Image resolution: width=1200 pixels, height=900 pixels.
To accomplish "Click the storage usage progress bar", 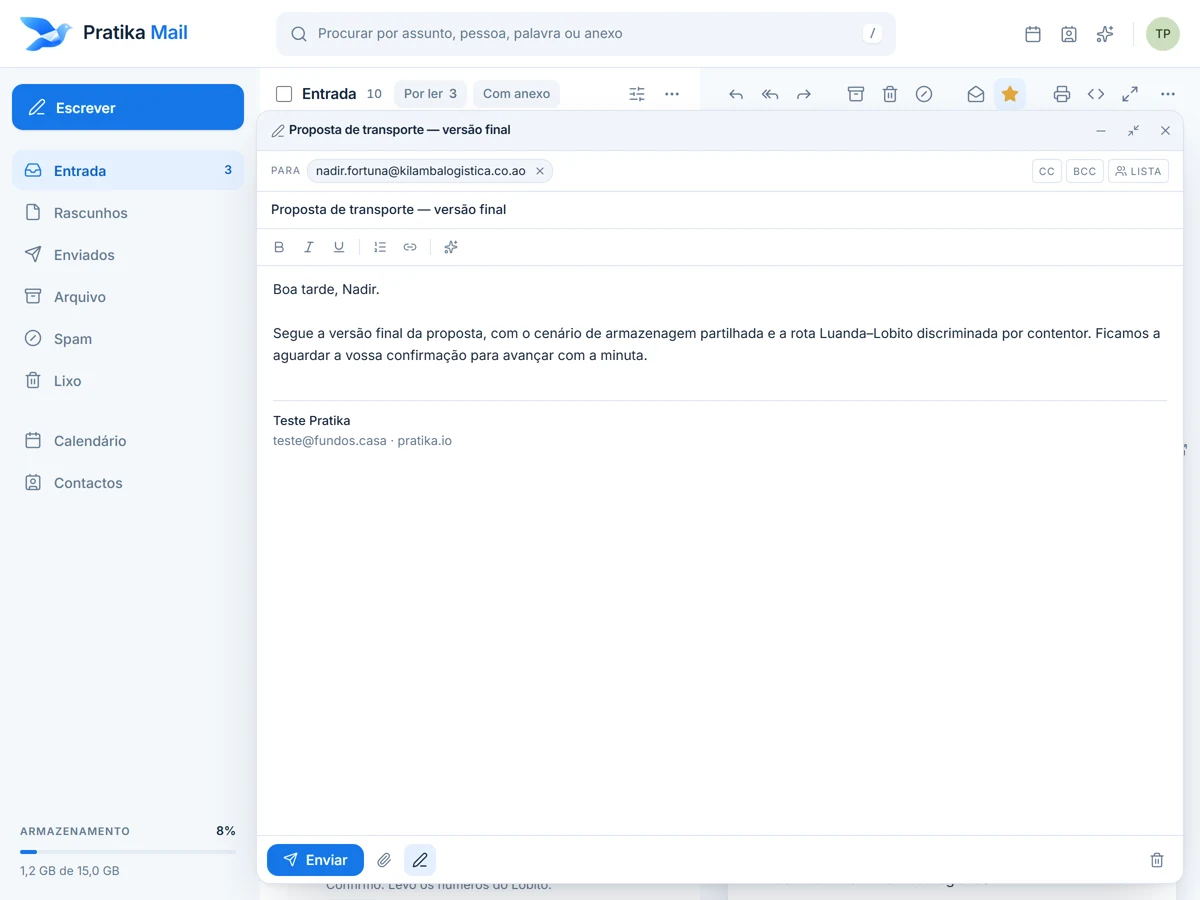I will tap(128, 852).
